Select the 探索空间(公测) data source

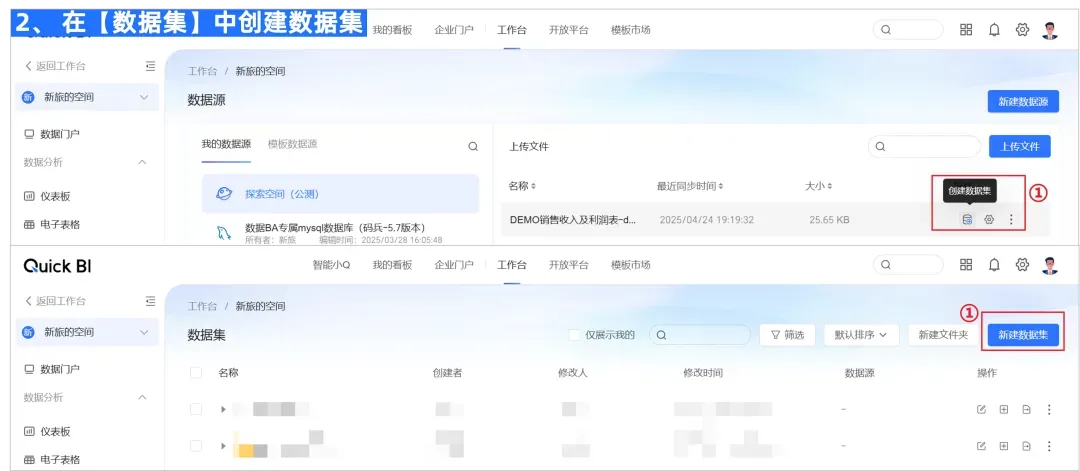pyautogui.click(x=340, y=193)
